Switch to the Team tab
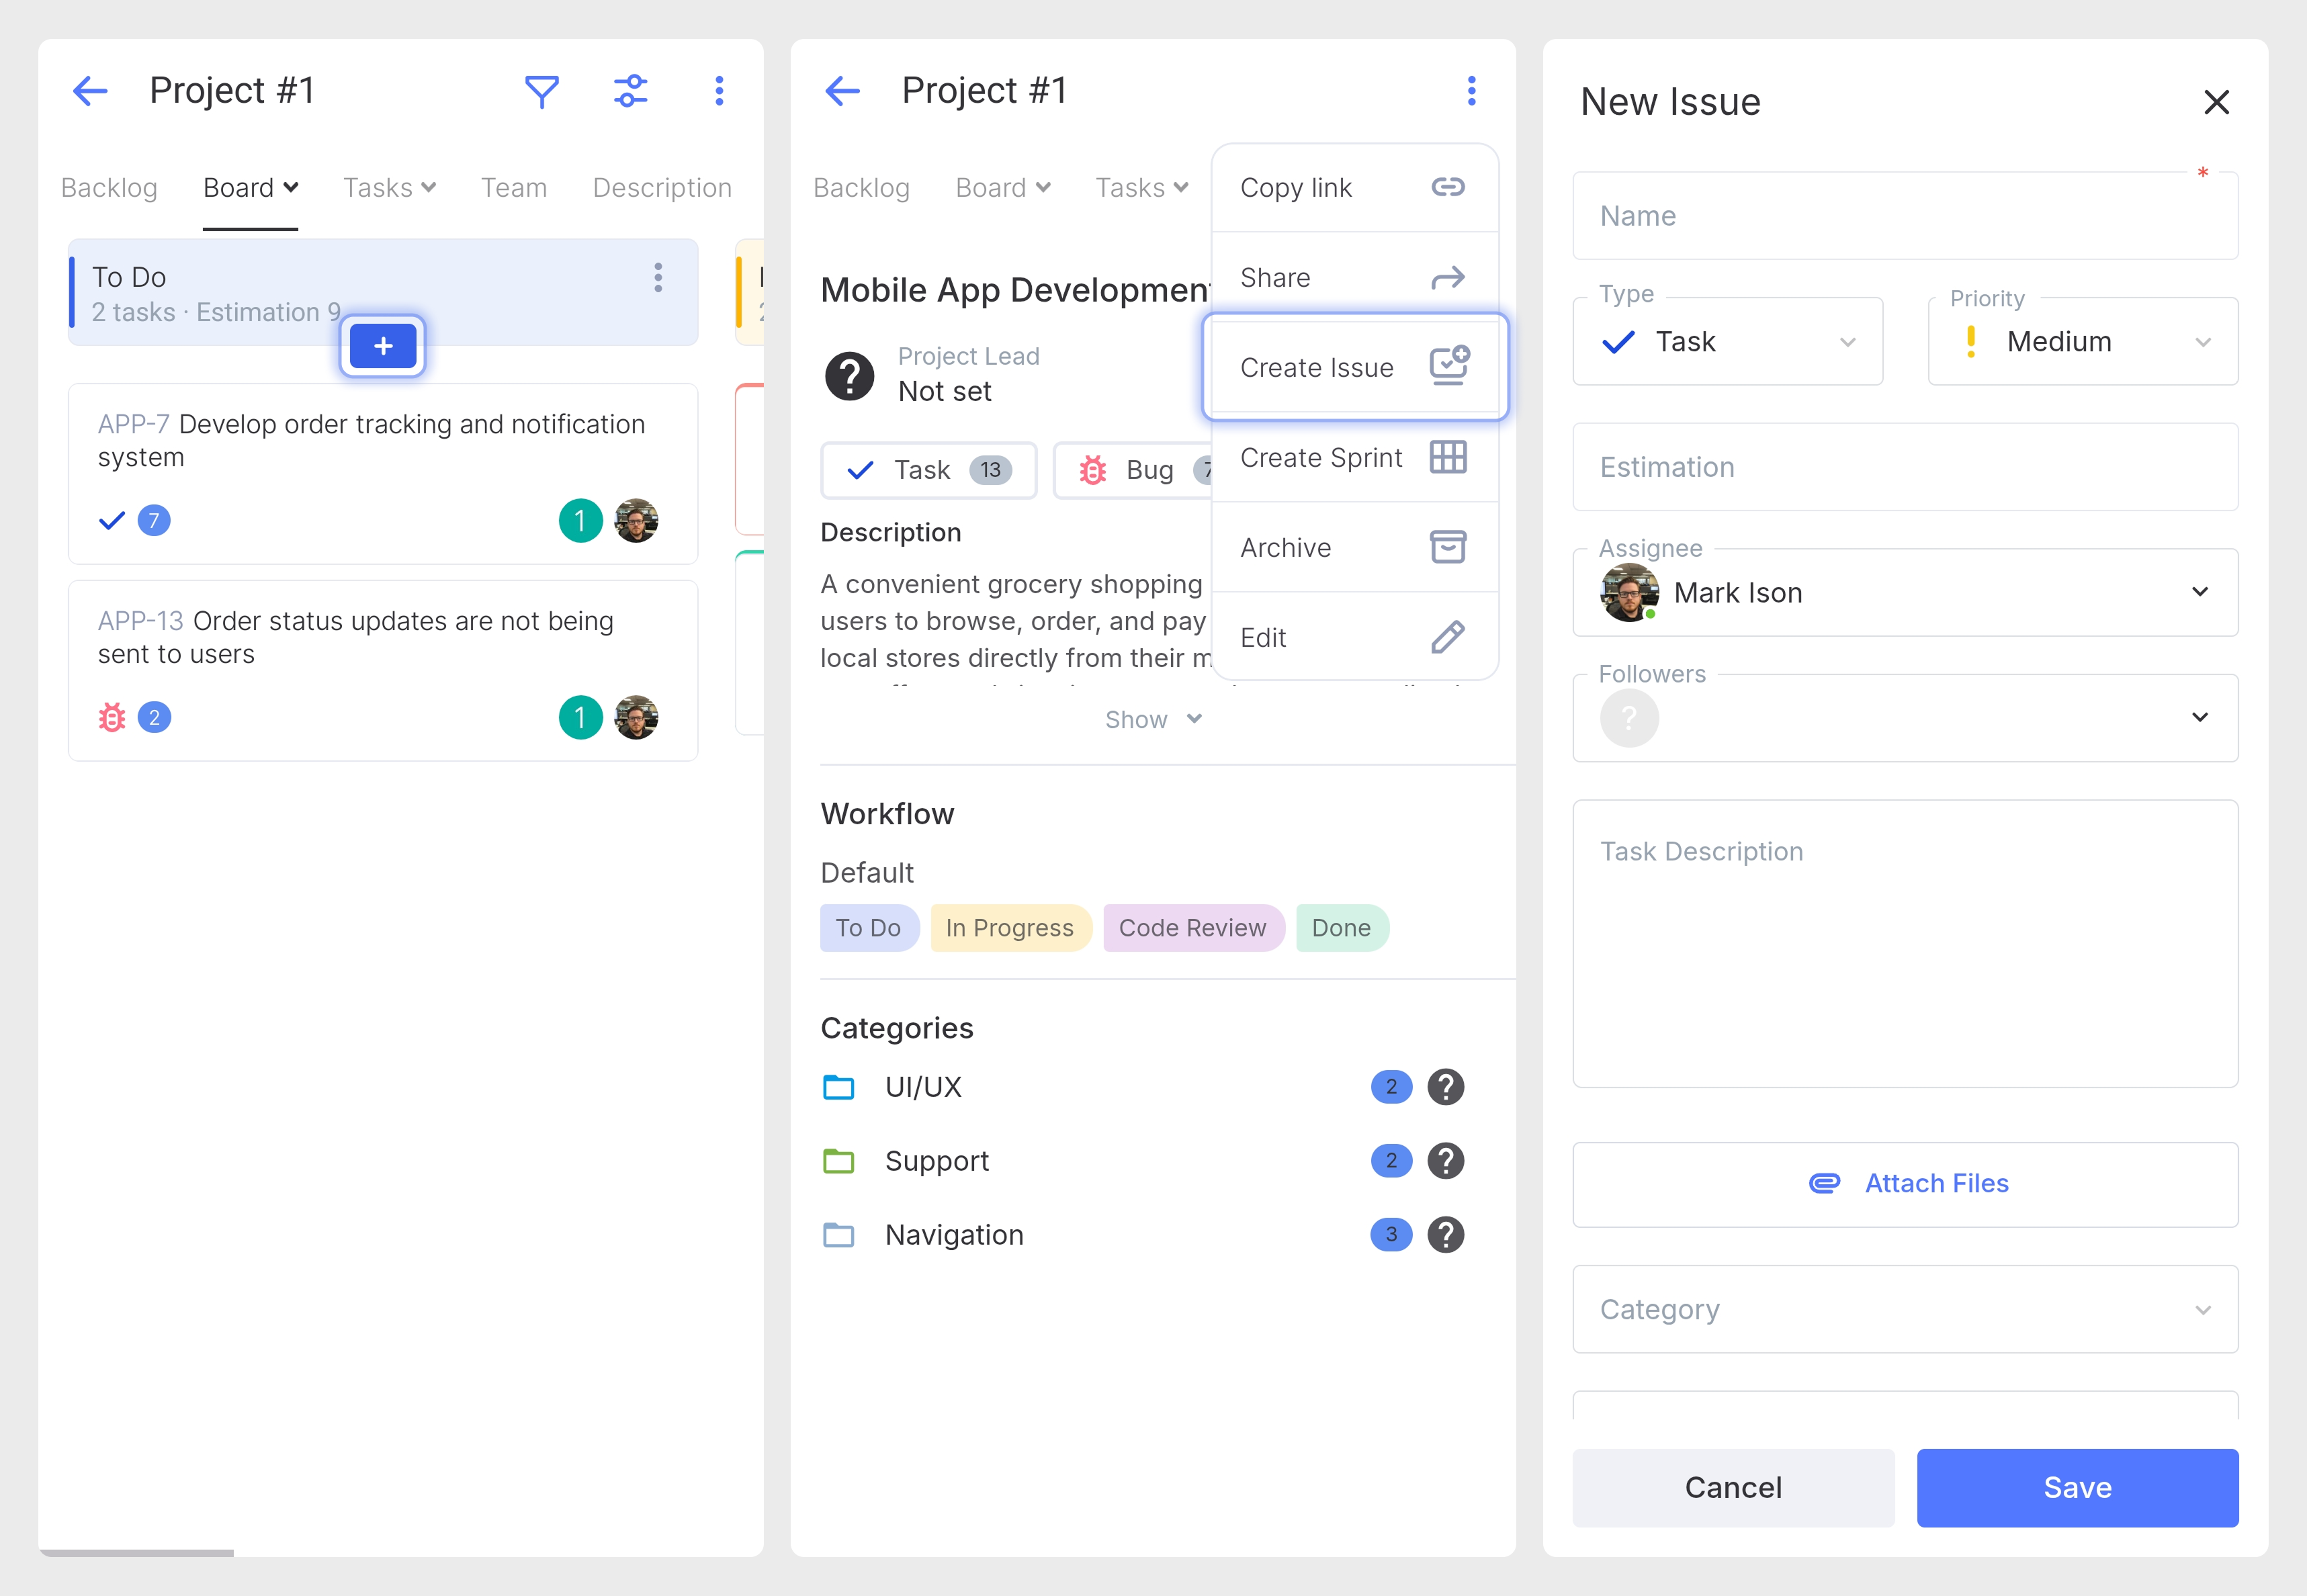The image size is (2307, 1596). point(513,188)
